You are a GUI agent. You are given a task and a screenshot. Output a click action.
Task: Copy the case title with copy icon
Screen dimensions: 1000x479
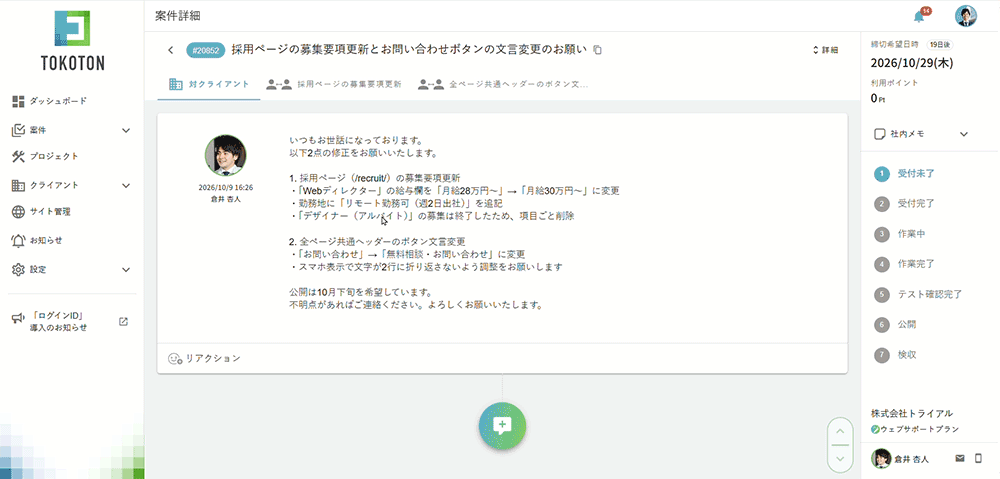point(598,50)
